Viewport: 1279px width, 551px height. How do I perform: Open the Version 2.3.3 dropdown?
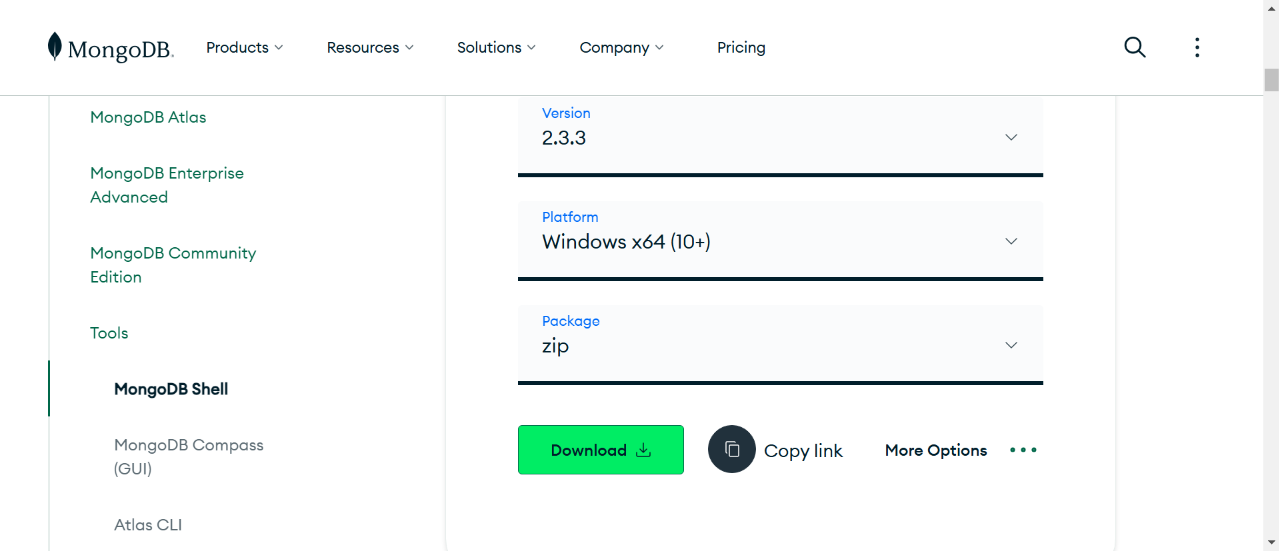780,137
